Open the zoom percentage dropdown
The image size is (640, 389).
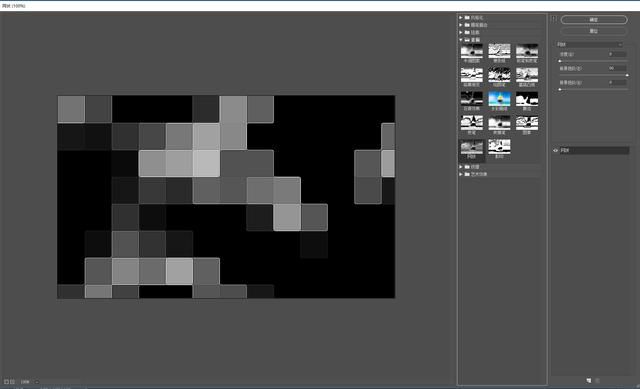tap(36, 382)
